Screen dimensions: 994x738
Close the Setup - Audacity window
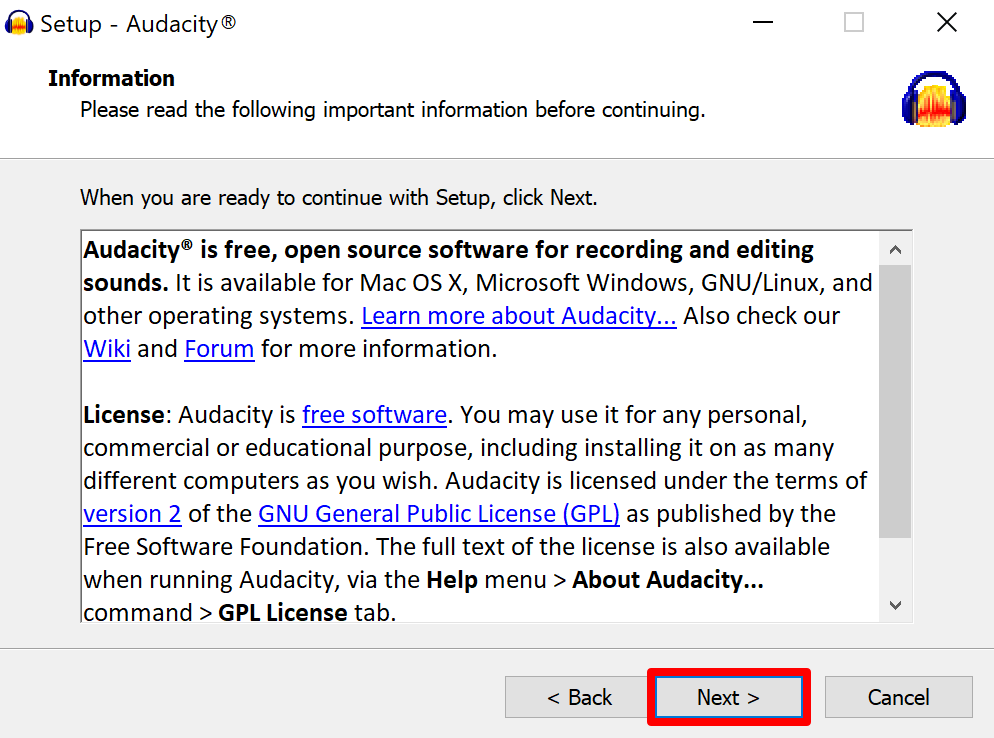946,22
